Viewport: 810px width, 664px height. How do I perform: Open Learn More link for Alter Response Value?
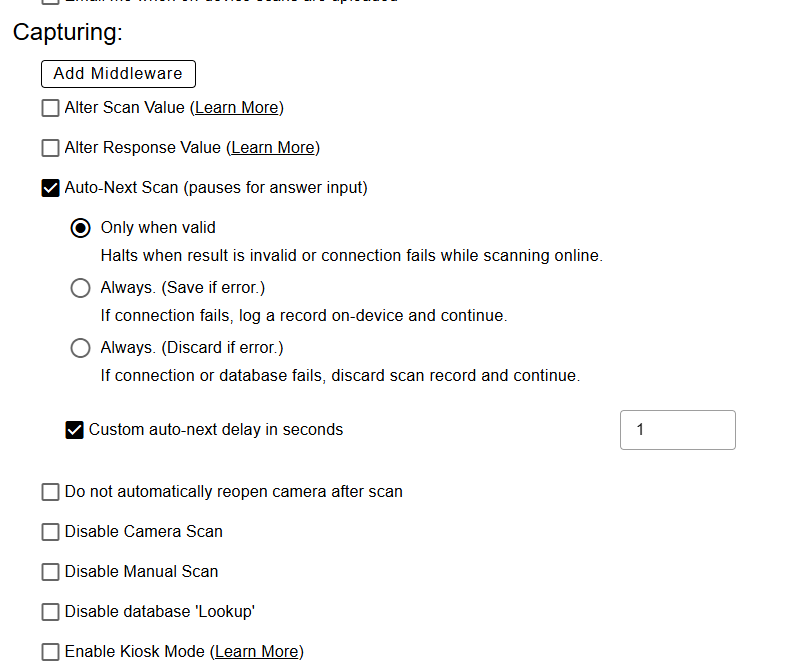pos(273,148)
